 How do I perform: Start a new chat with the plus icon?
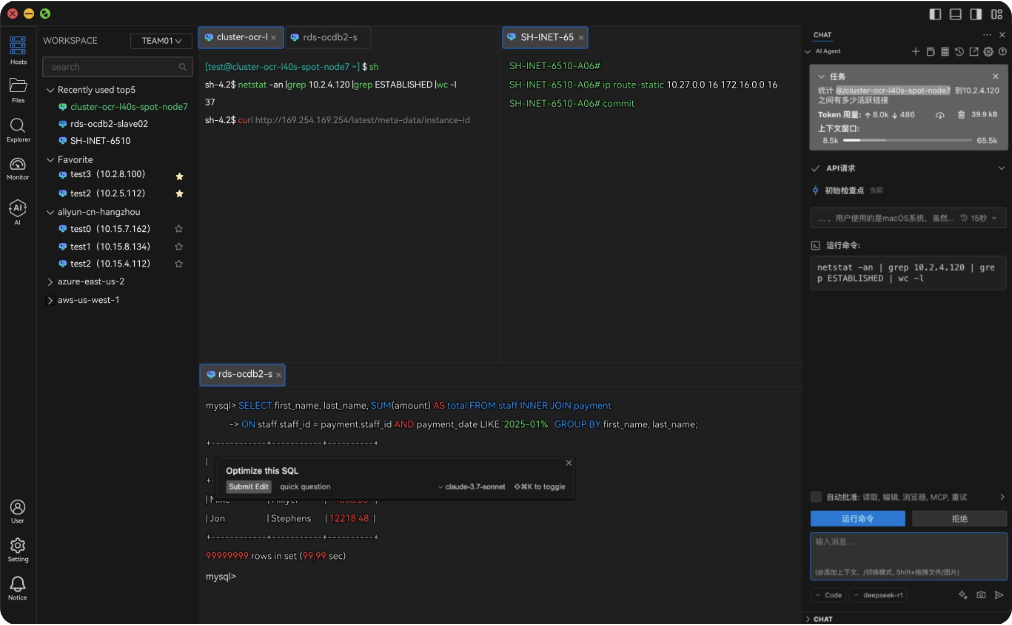[x=915, y=52]
